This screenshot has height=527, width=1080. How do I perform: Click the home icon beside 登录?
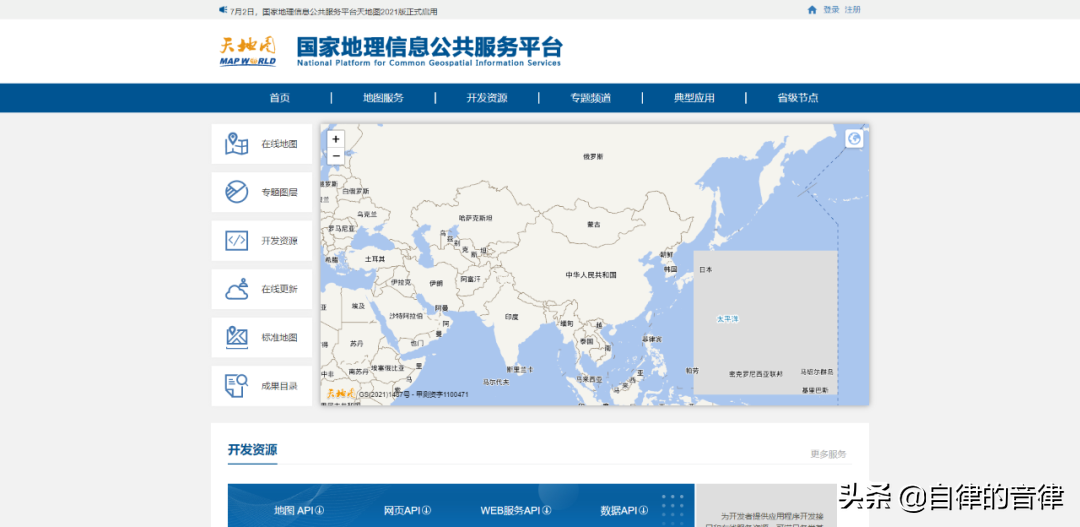tap(812, 10)
